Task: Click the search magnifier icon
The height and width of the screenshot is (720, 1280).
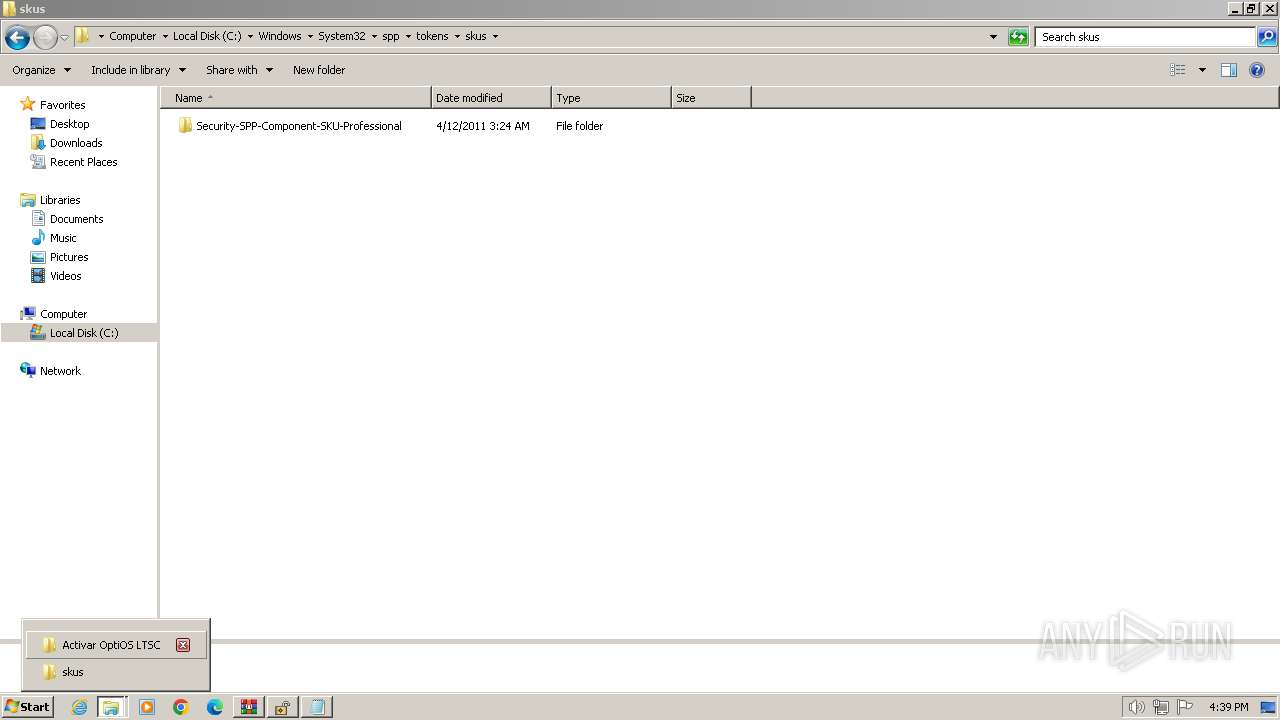Action: coord(1267,37)
